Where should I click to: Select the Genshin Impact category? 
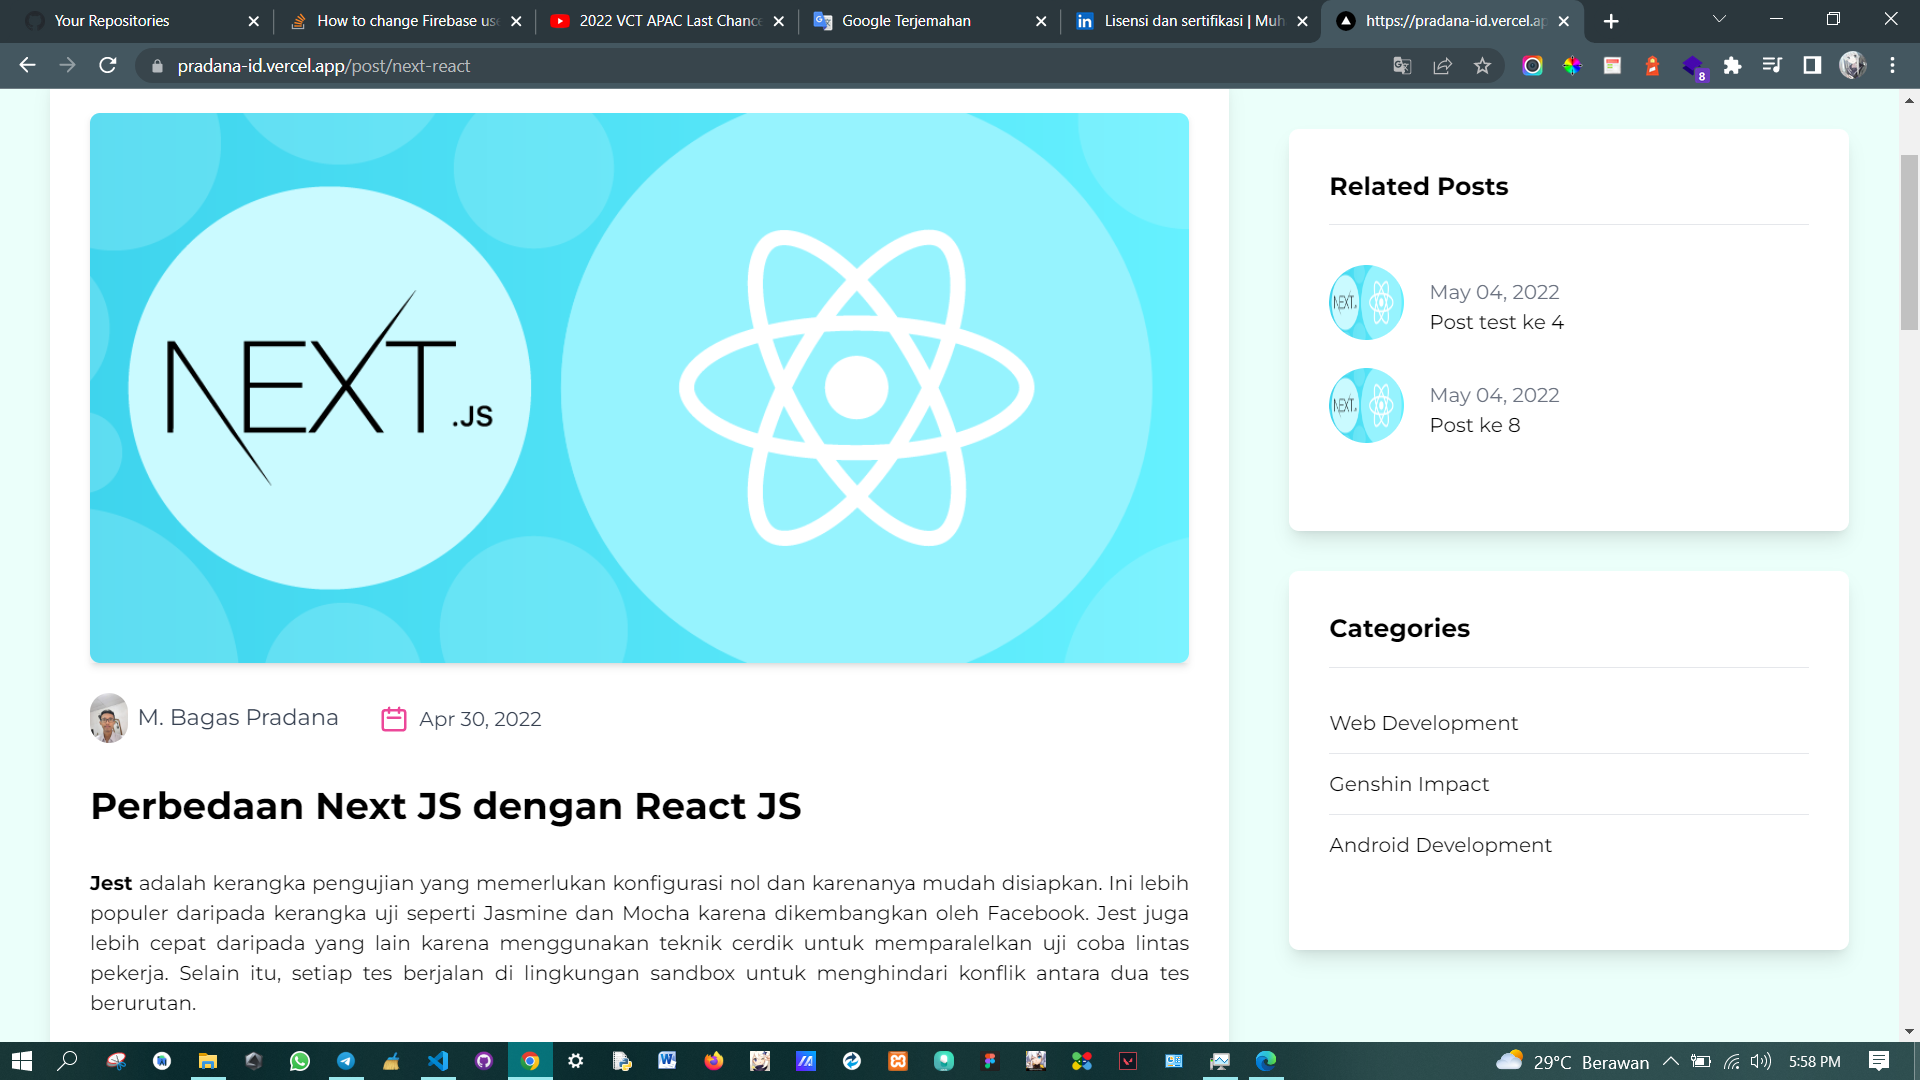click(1408, 784)
